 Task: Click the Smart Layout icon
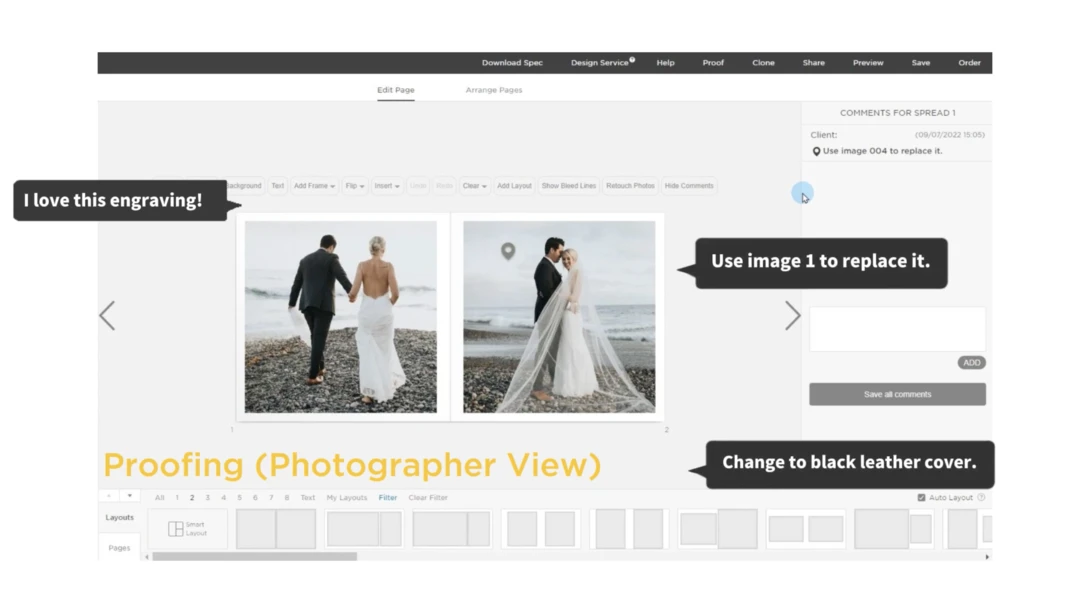click(176, 529)
